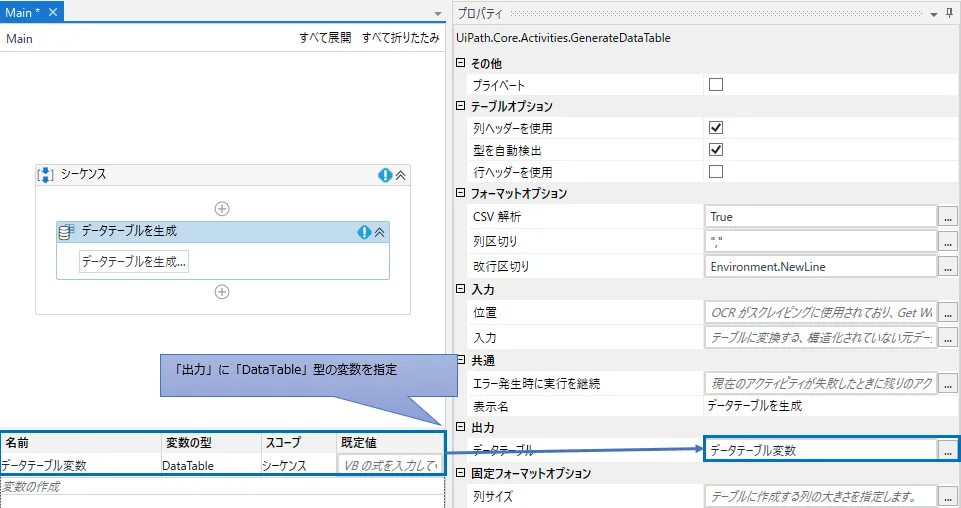Click the 名前 column header
The width and height of the screenshot is (961, 508).
[82, 442]
